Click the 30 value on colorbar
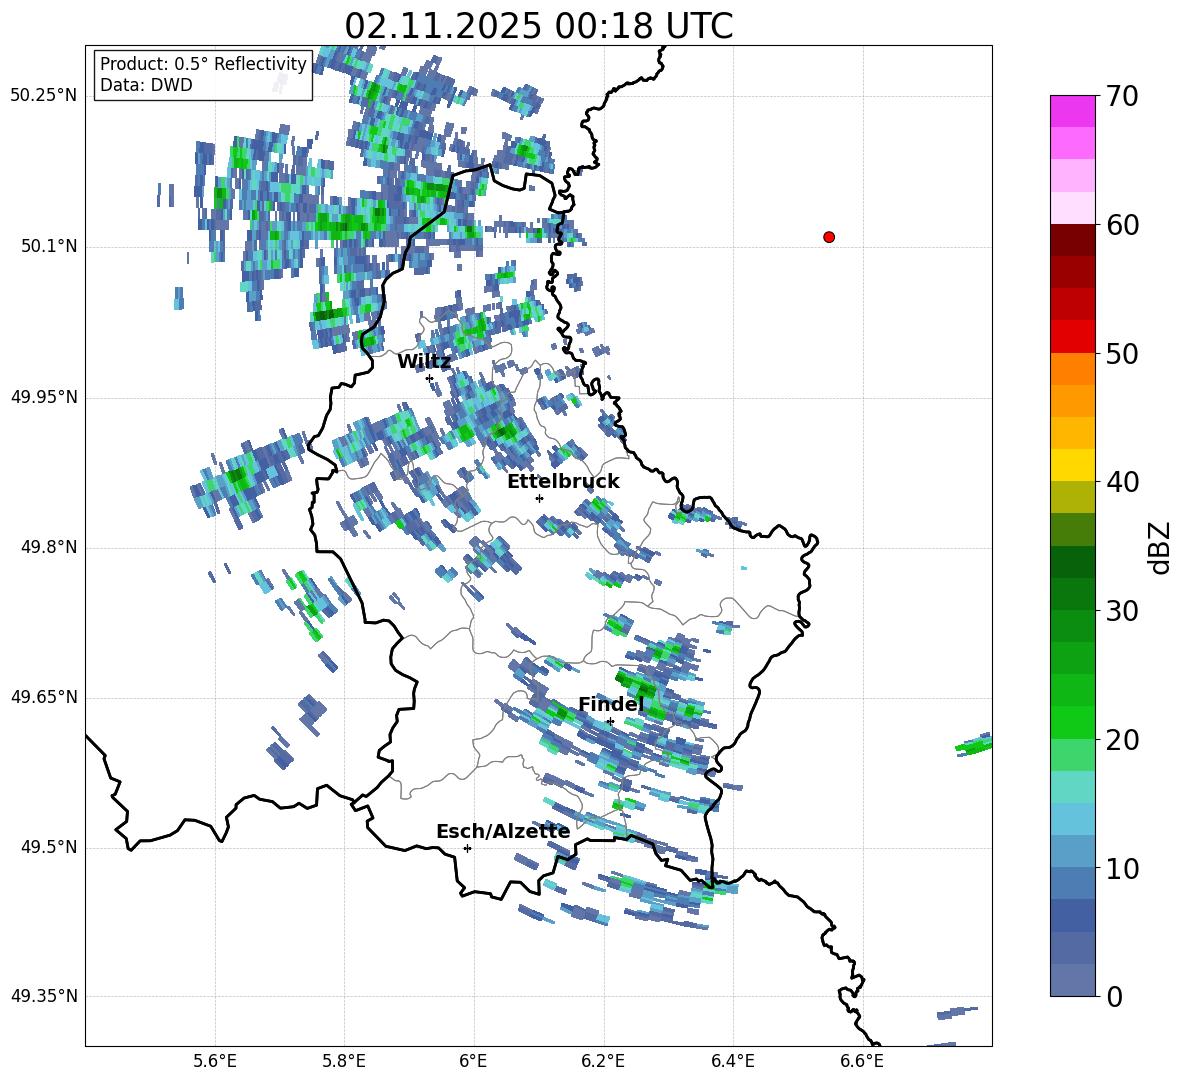The image size is (1184, 1081). [x=1123, y=611]
